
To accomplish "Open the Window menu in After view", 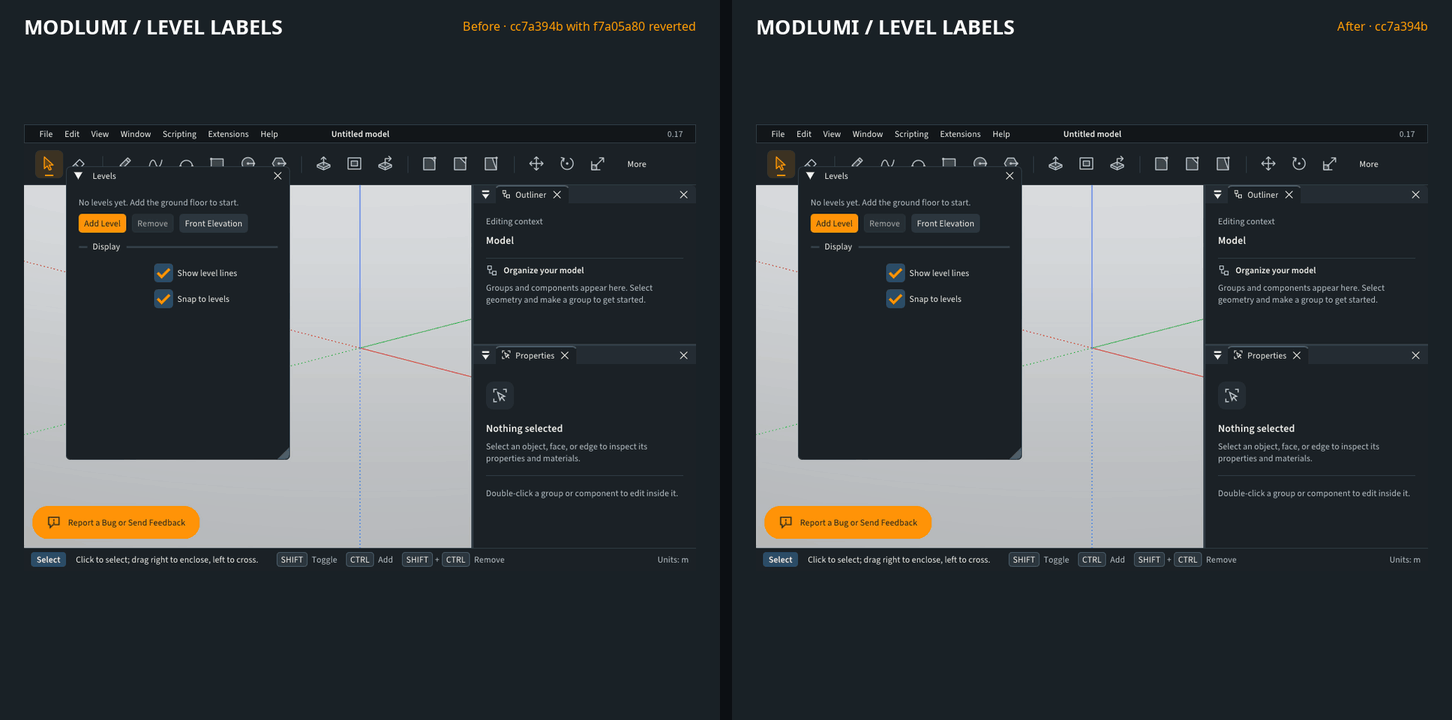I will pyautogui.click(x=867, y=134).
